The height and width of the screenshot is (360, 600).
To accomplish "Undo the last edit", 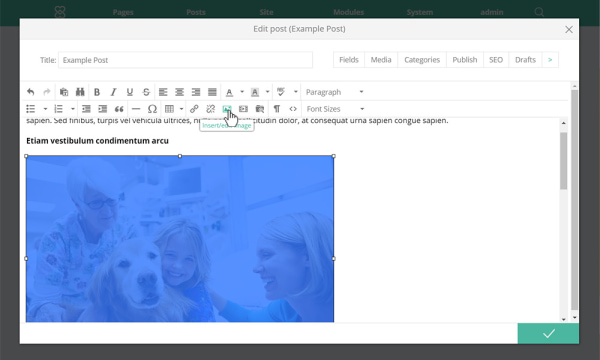I will pyautogui.click(x=31, y=92).
